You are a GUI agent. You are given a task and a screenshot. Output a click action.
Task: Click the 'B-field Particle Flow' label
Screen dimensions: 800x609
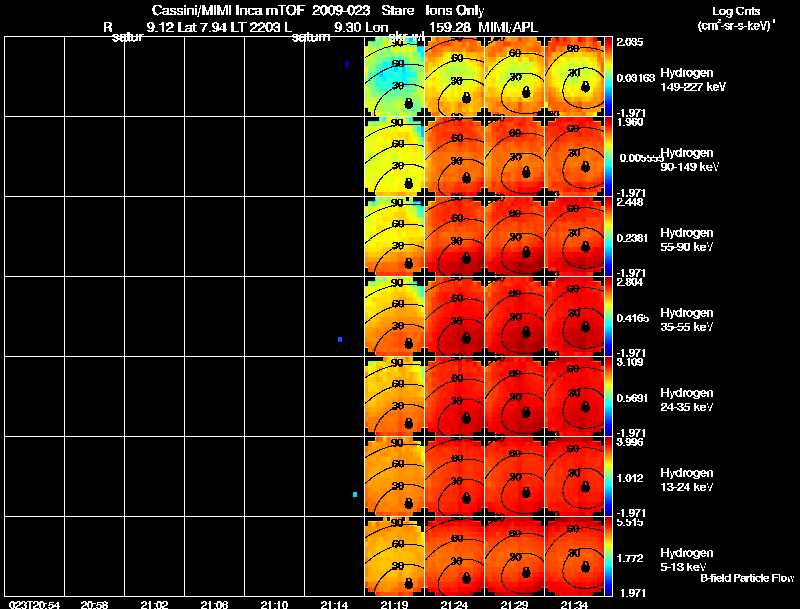[x=746, y=578]
